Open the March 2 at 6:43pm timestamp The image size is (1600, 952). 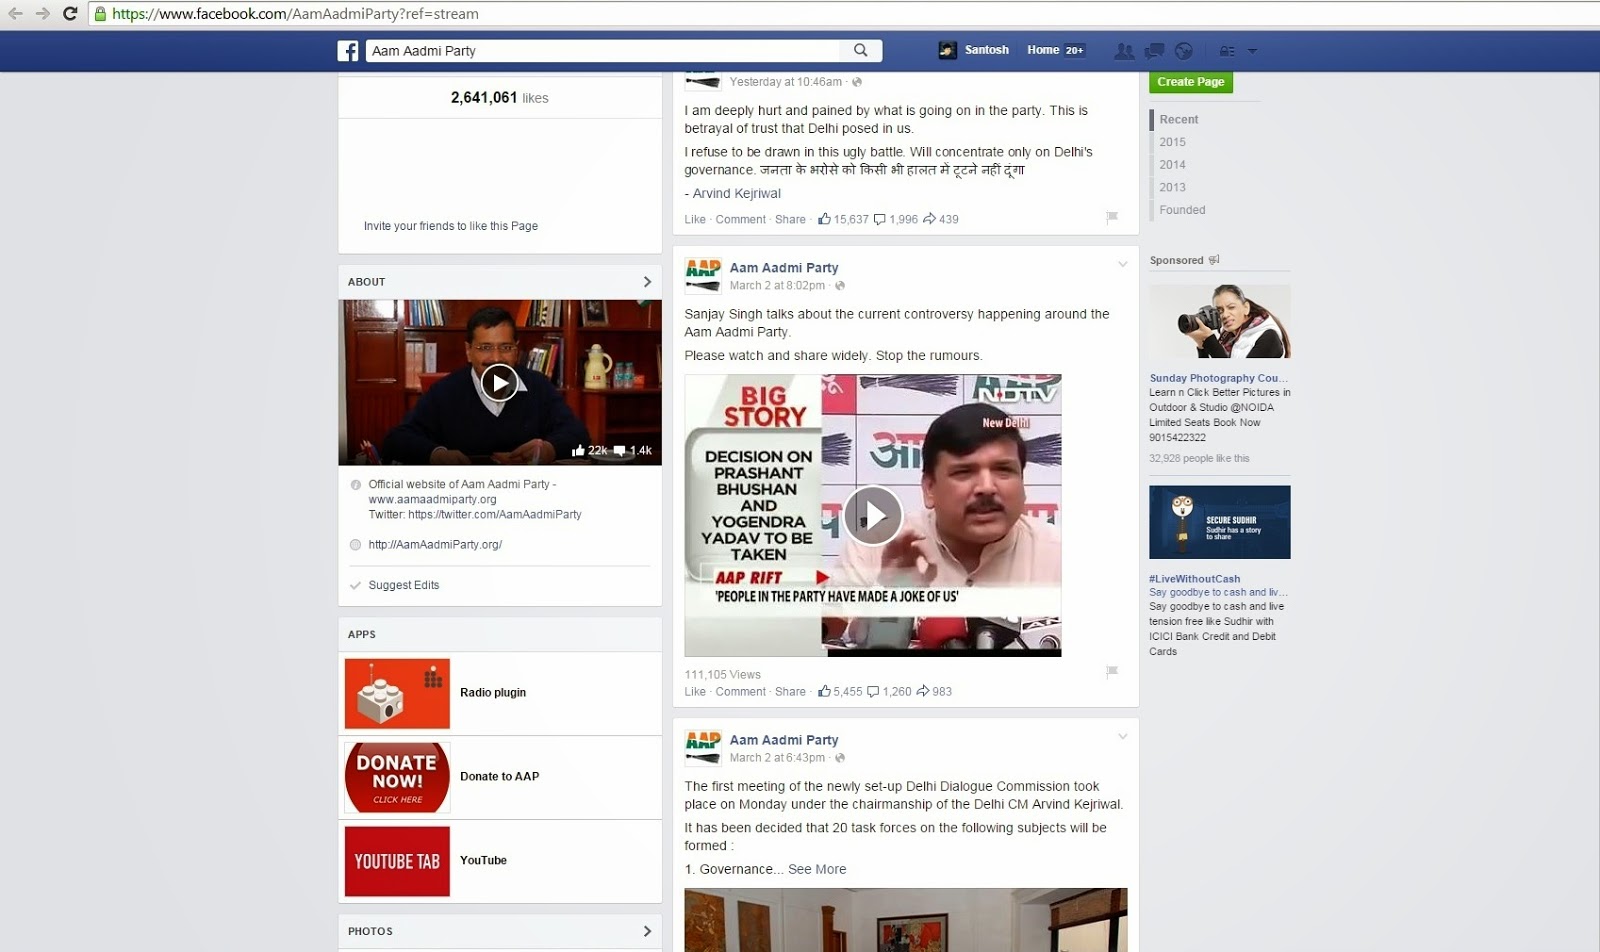click(x=777, y=757)
